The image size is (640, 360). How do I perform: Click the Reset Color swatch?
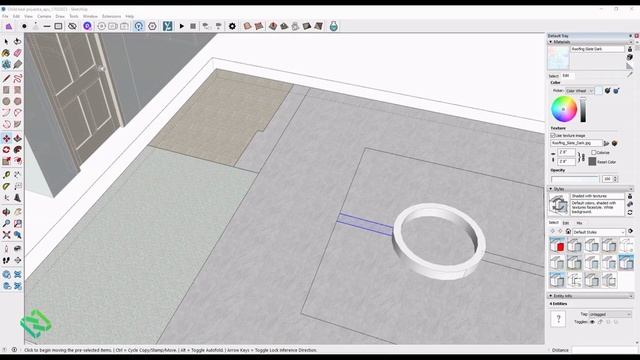click(592, 162)
